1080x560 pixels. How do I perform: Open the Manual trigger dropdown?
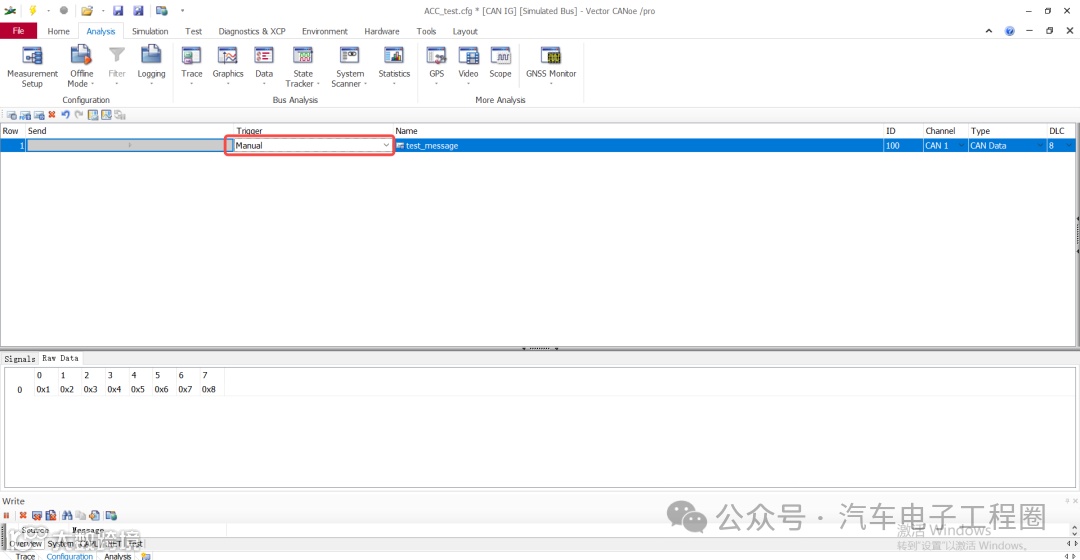[386, 145]
